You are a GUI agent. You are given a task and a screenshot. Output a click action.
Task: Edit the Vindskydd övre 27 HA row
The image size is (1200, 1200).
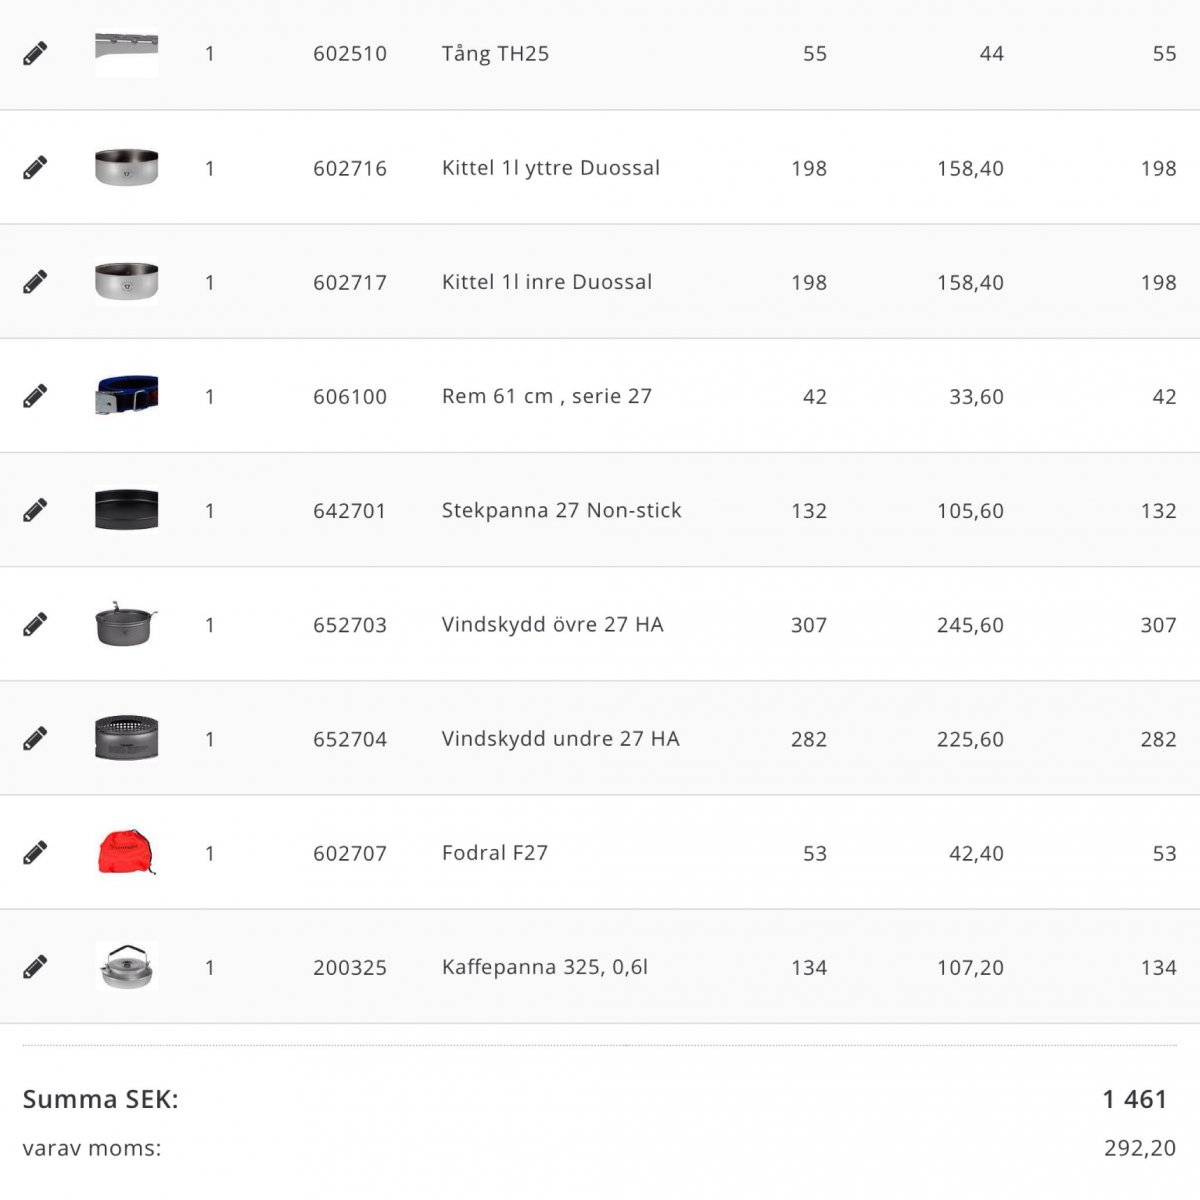coord(35,625)
